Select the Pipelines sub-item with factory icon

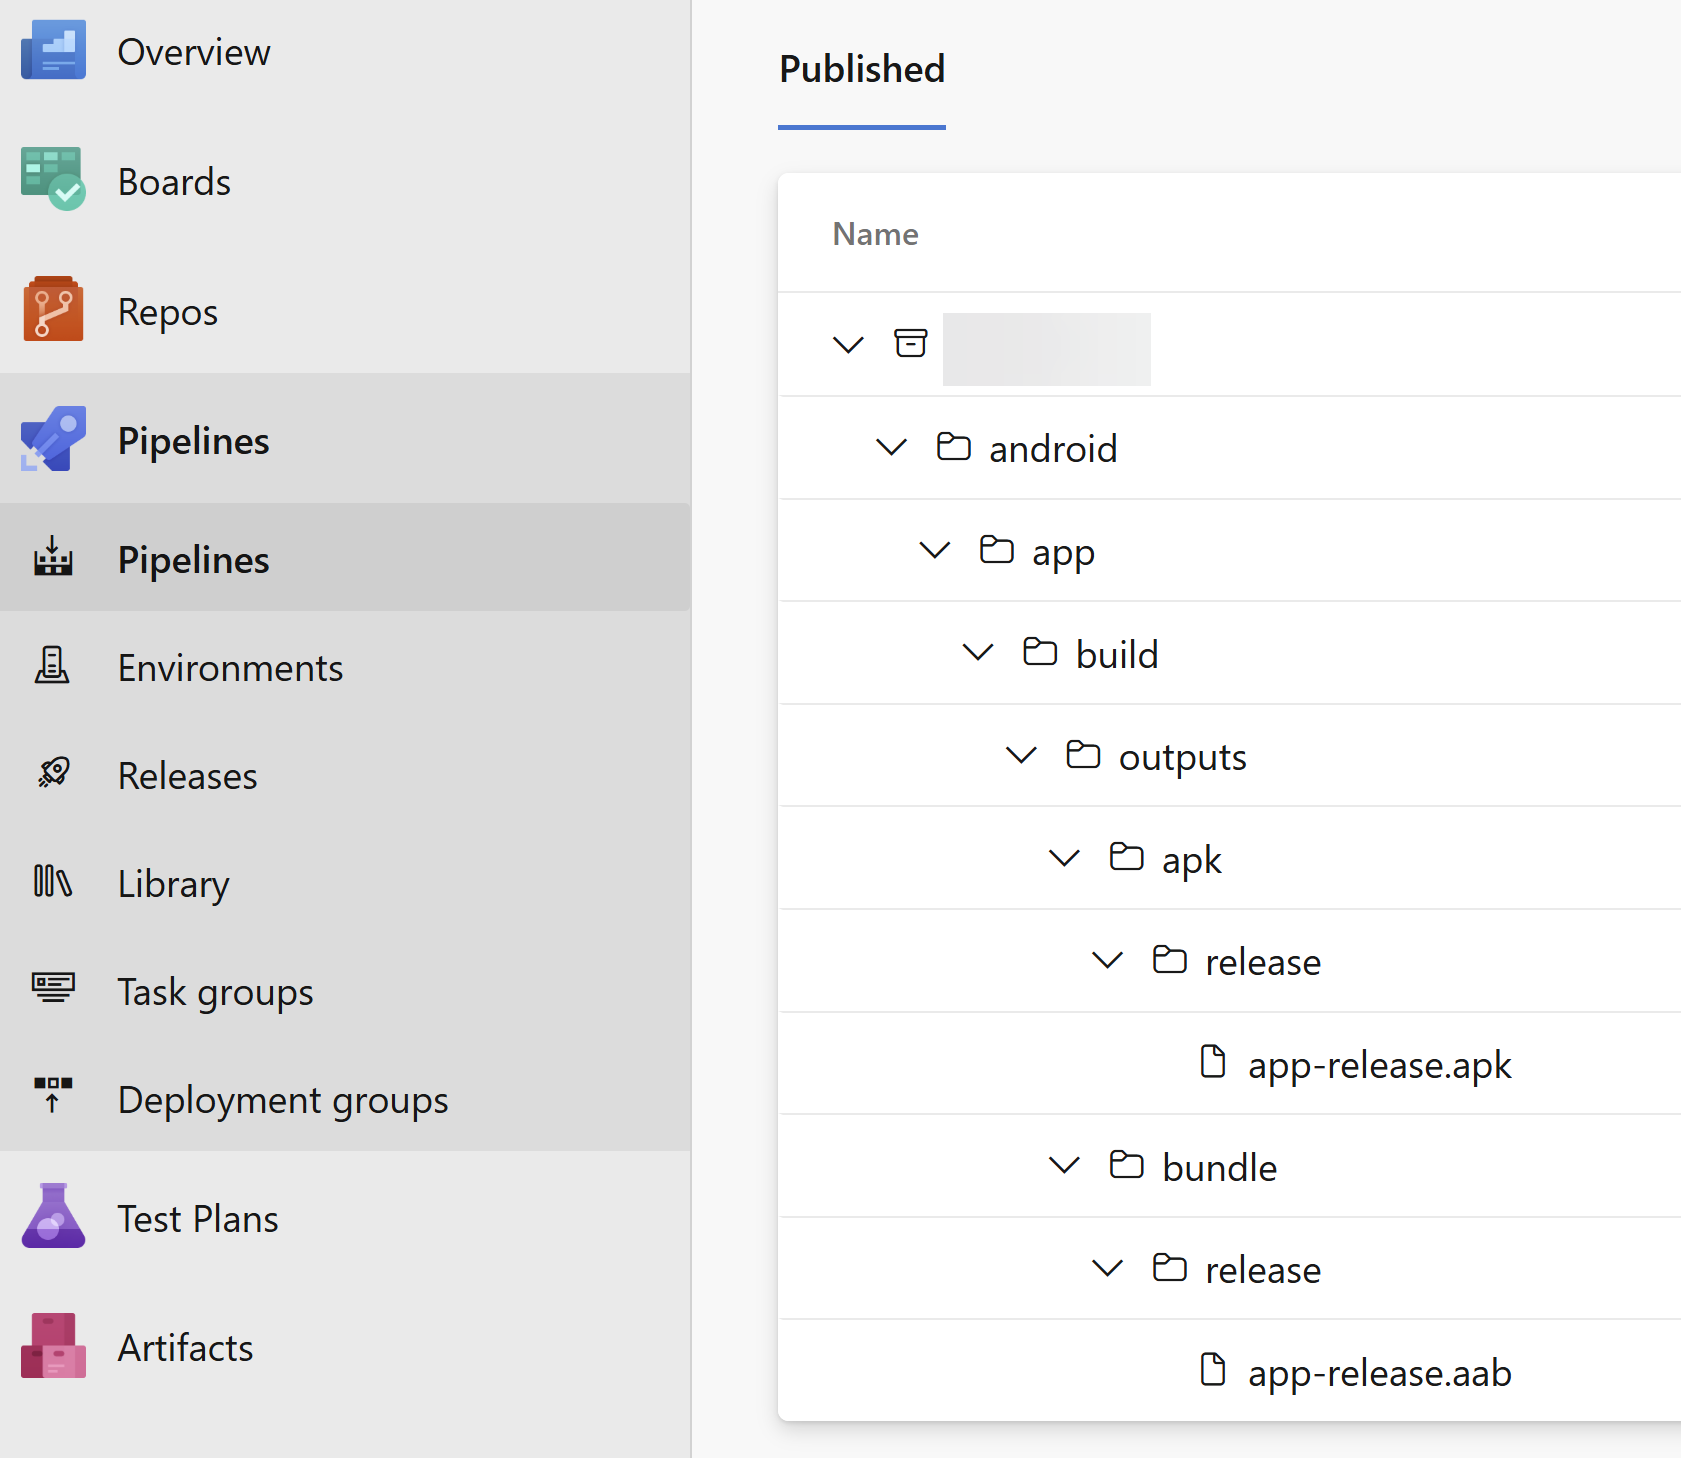pos(193,559)
